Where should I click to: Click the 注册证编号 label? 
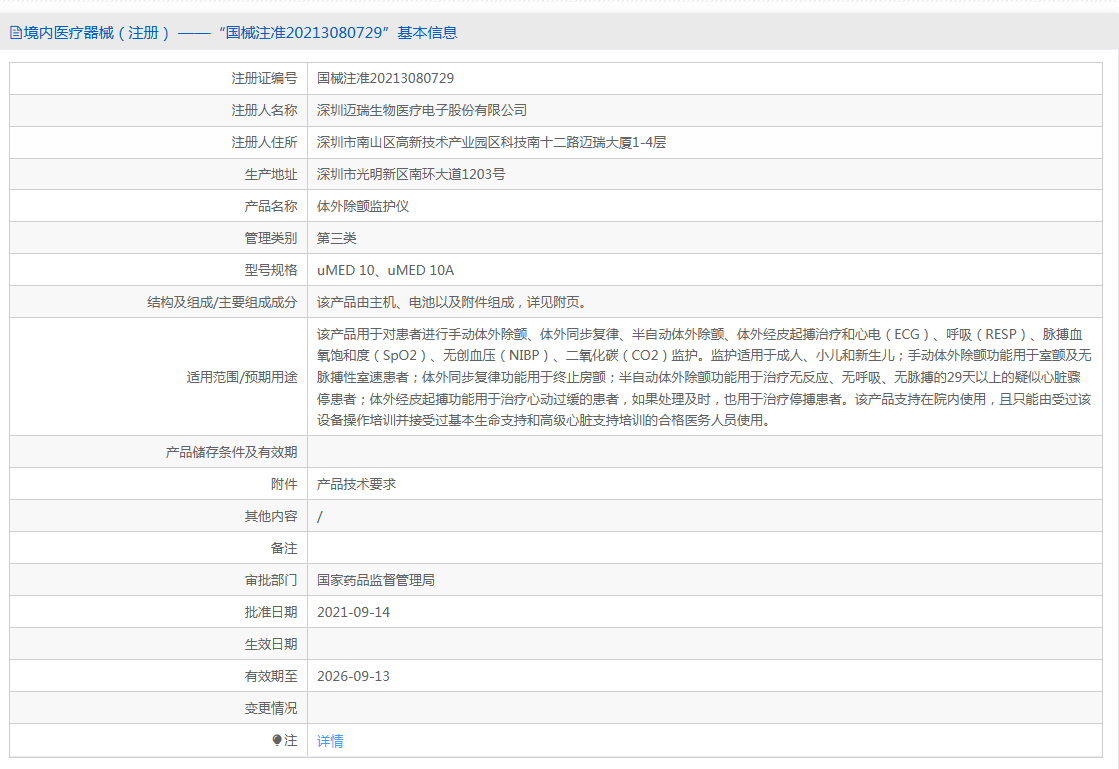coord(264,78)
